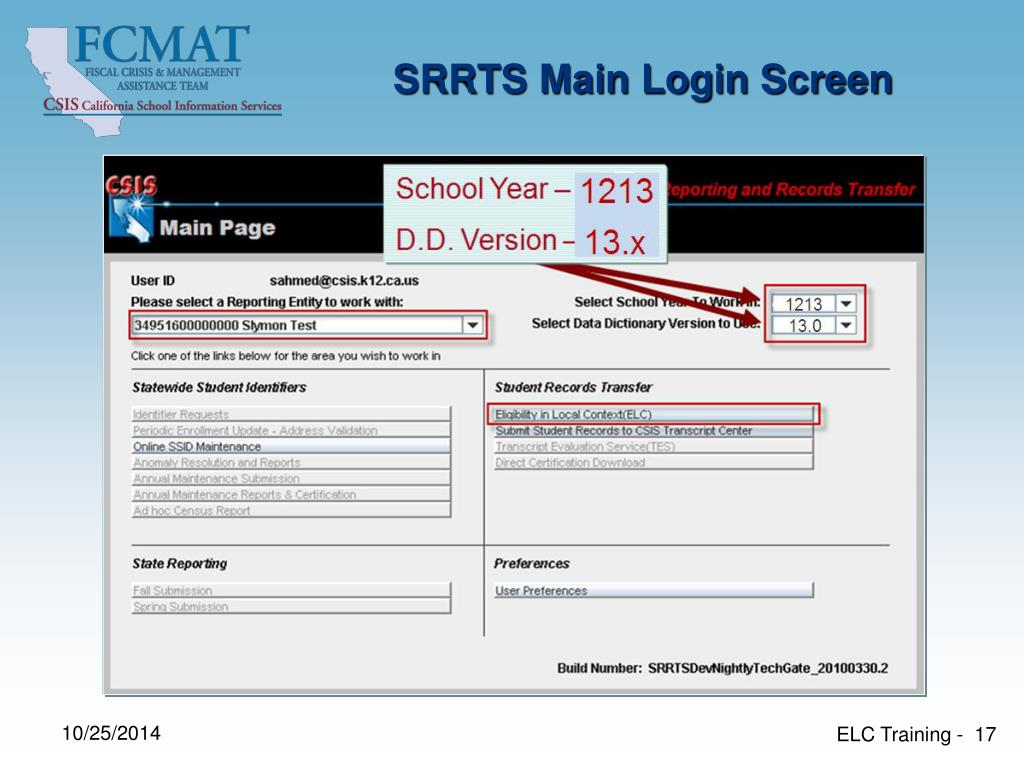The height and width of the screenshot is (768, 1024).
Task: Open Anomaly Resolution and Reports
Action: click(291, 462)
